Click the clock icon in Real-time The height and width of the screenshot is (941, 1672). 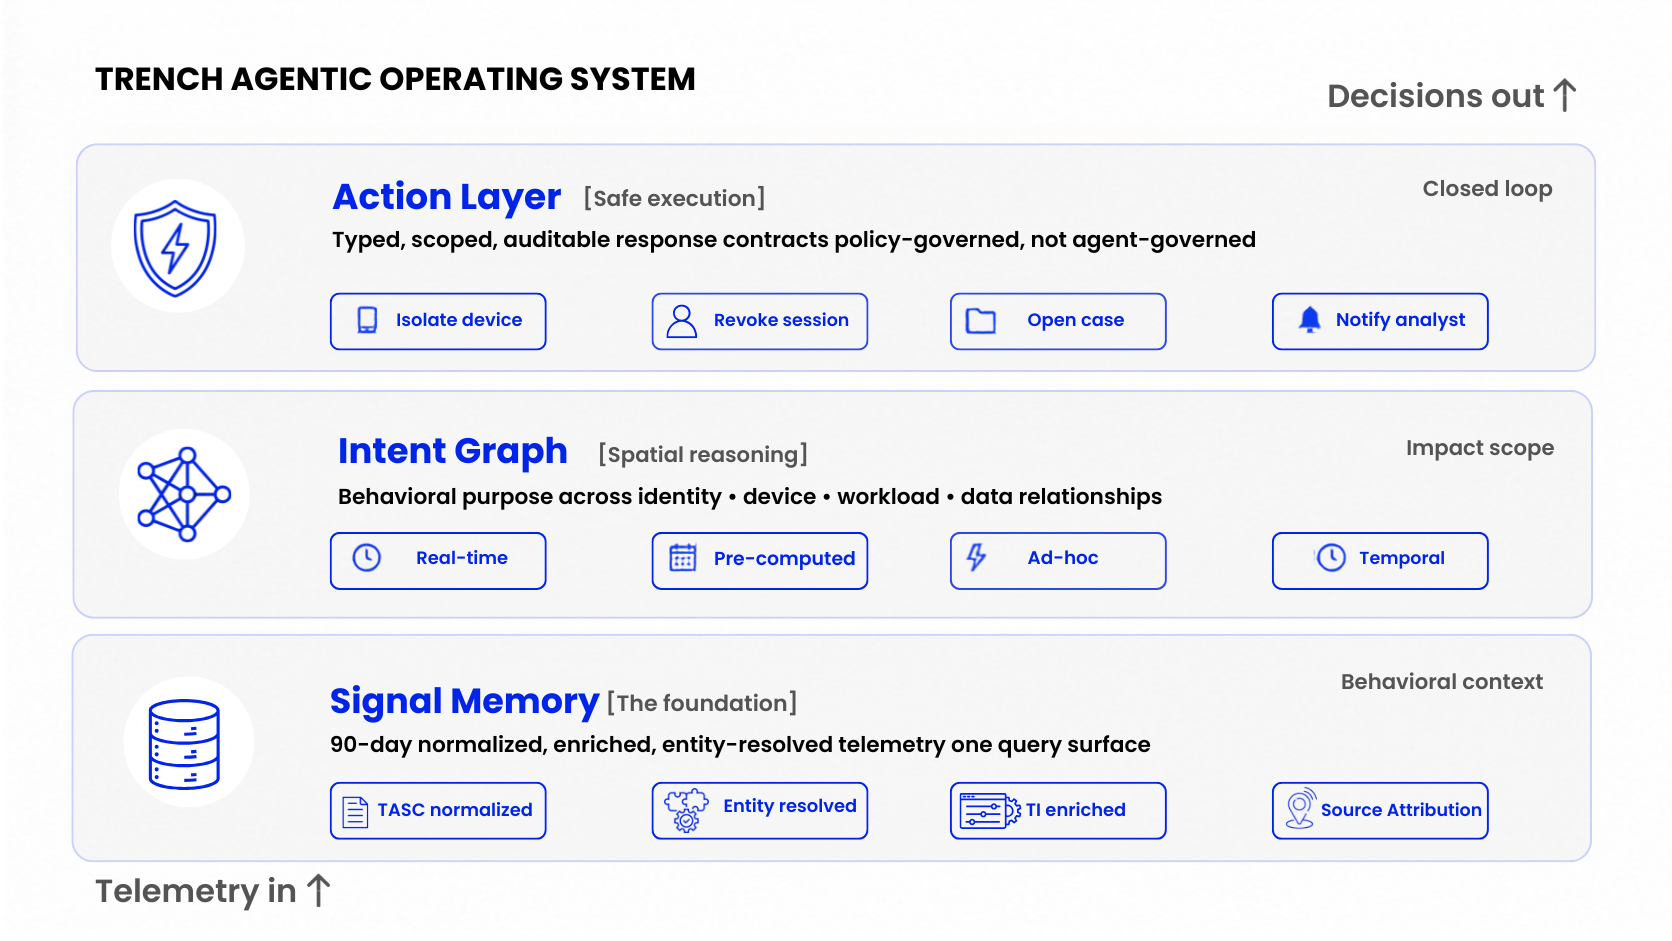tap(367, 558)
